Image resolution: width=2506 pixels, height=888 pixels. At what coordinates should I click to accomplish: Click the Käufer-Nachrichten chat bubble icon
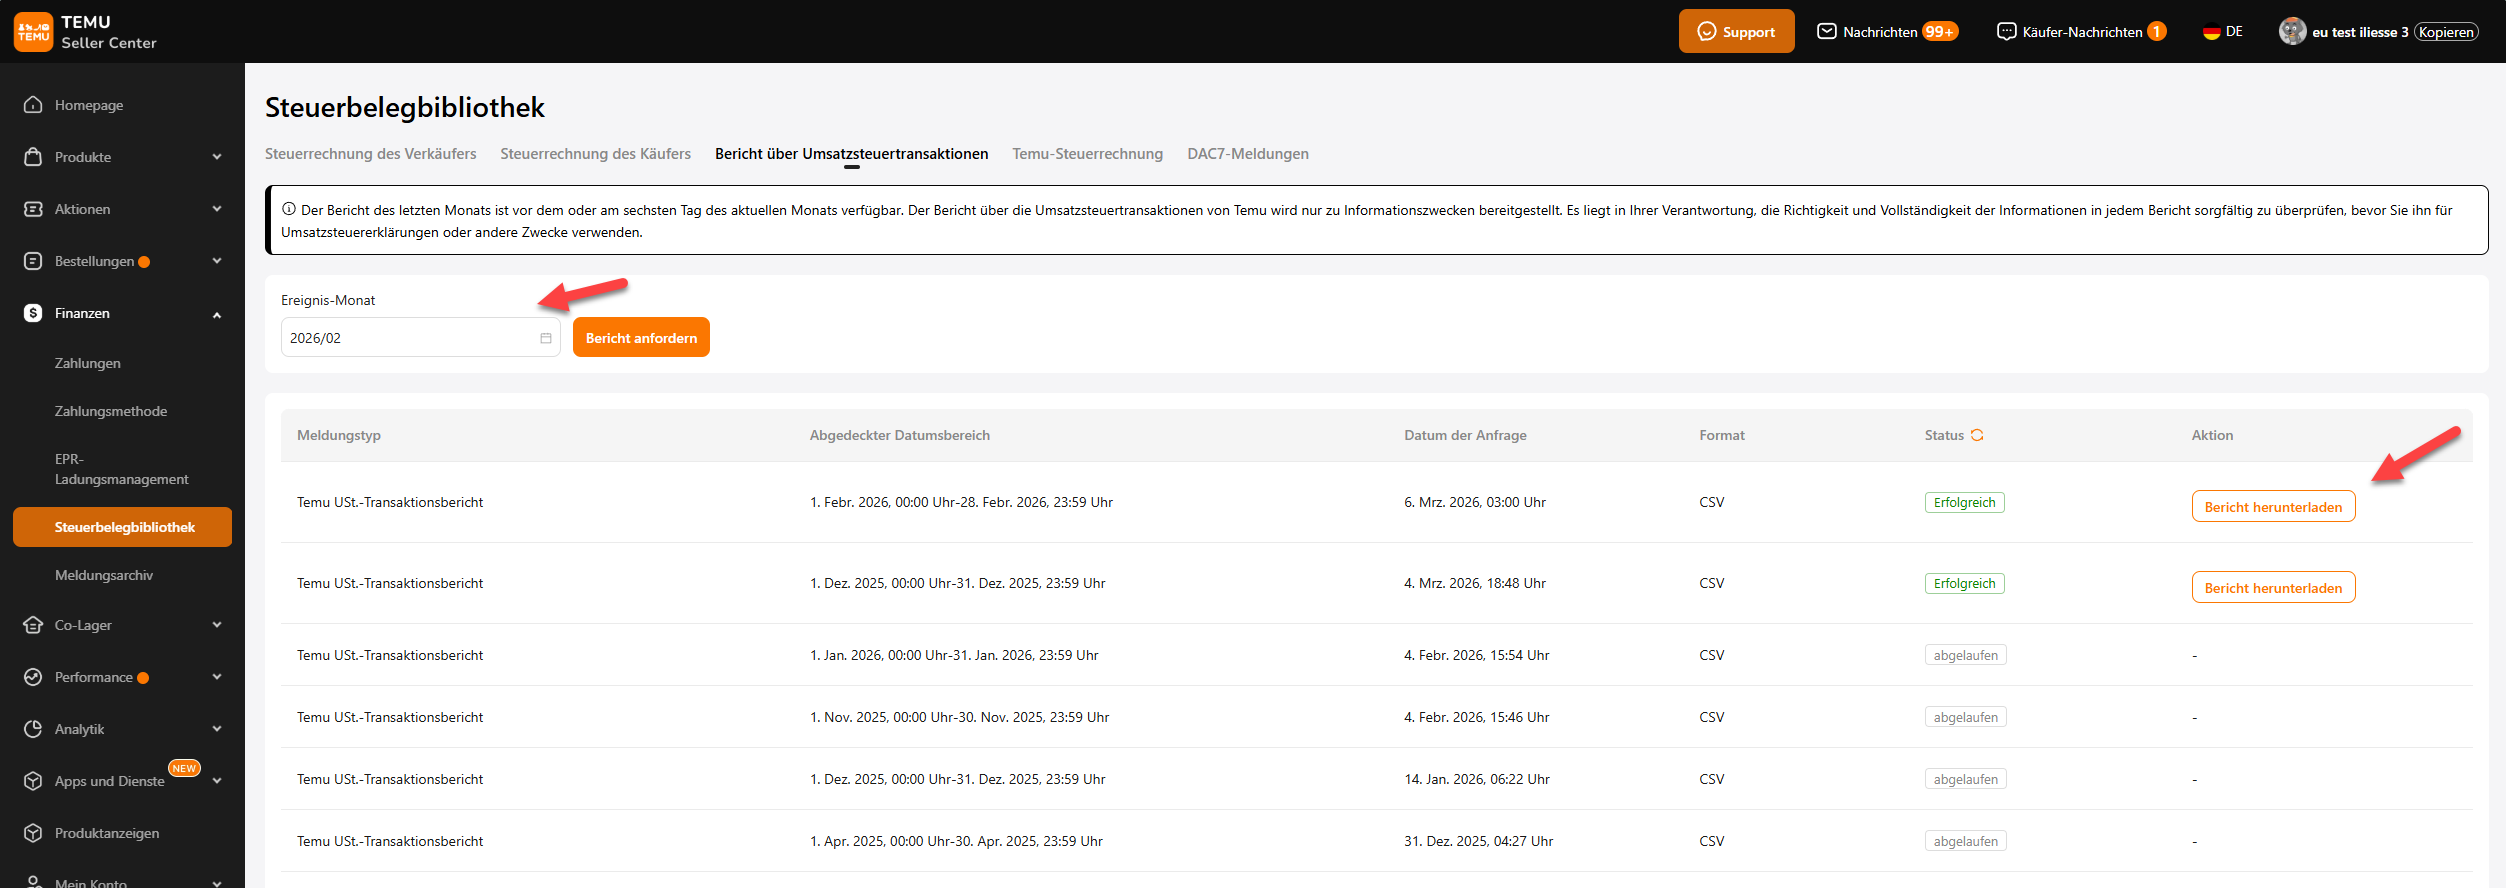[2006, 31]
